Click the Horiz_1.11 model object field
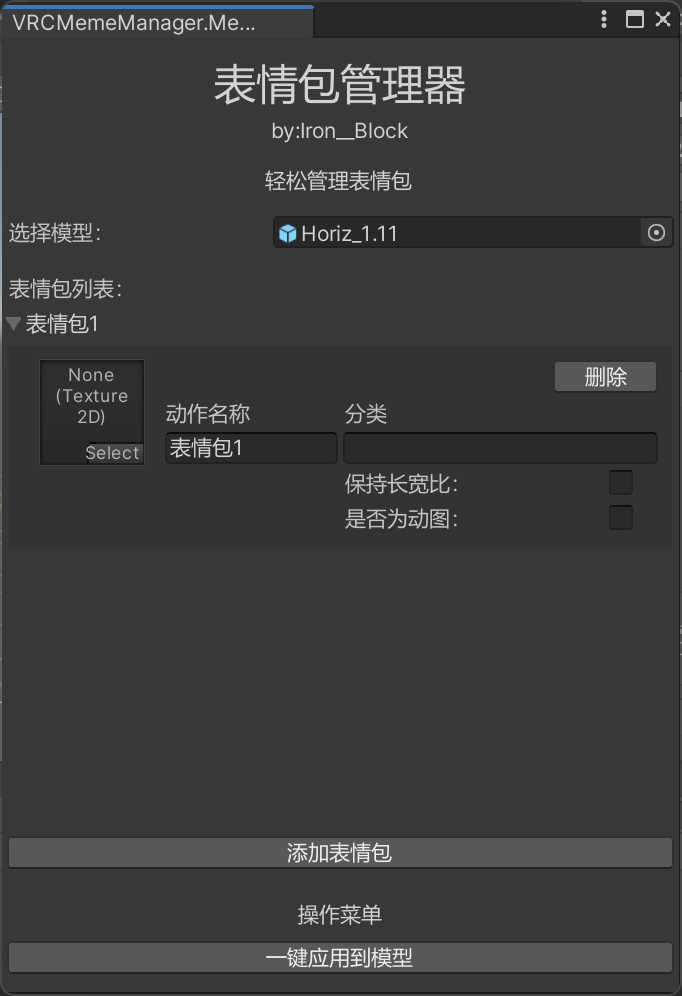 [472, 232]
